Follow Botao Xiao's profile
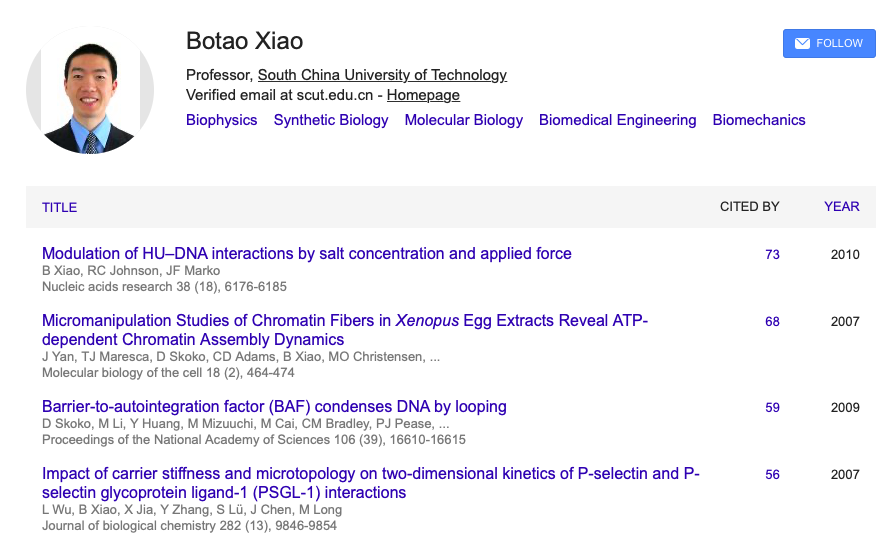 [x=829, y=44]
